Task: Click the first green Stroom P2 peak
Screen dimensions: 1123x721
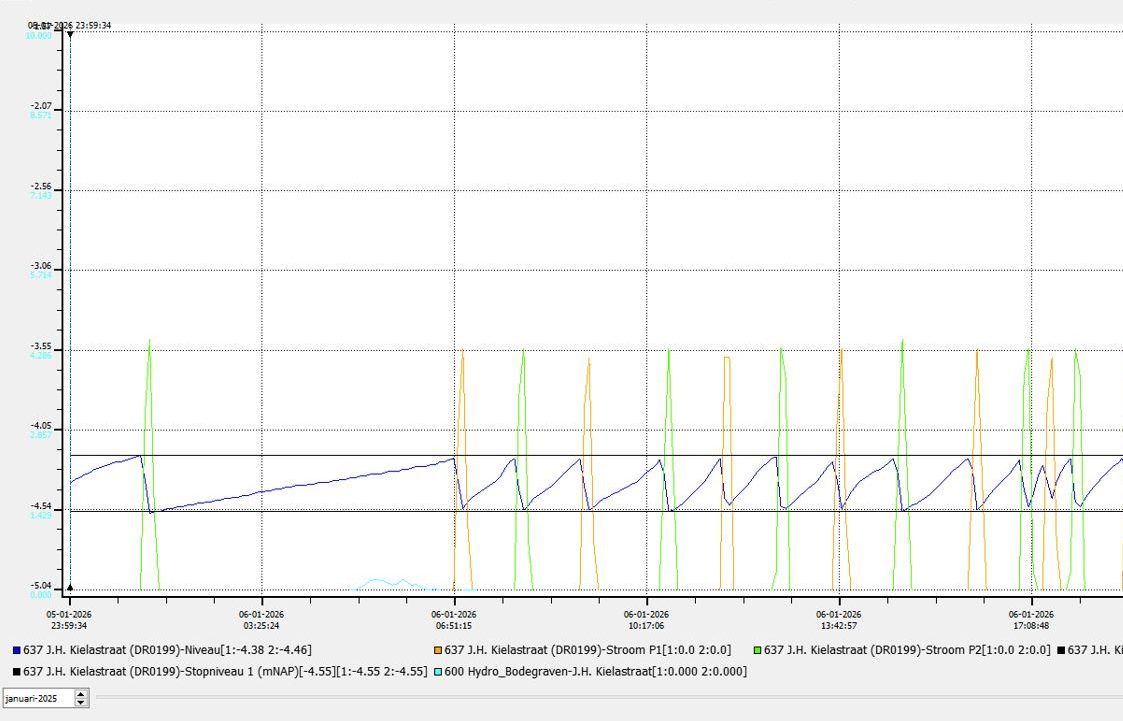Action: click(149, 342)
